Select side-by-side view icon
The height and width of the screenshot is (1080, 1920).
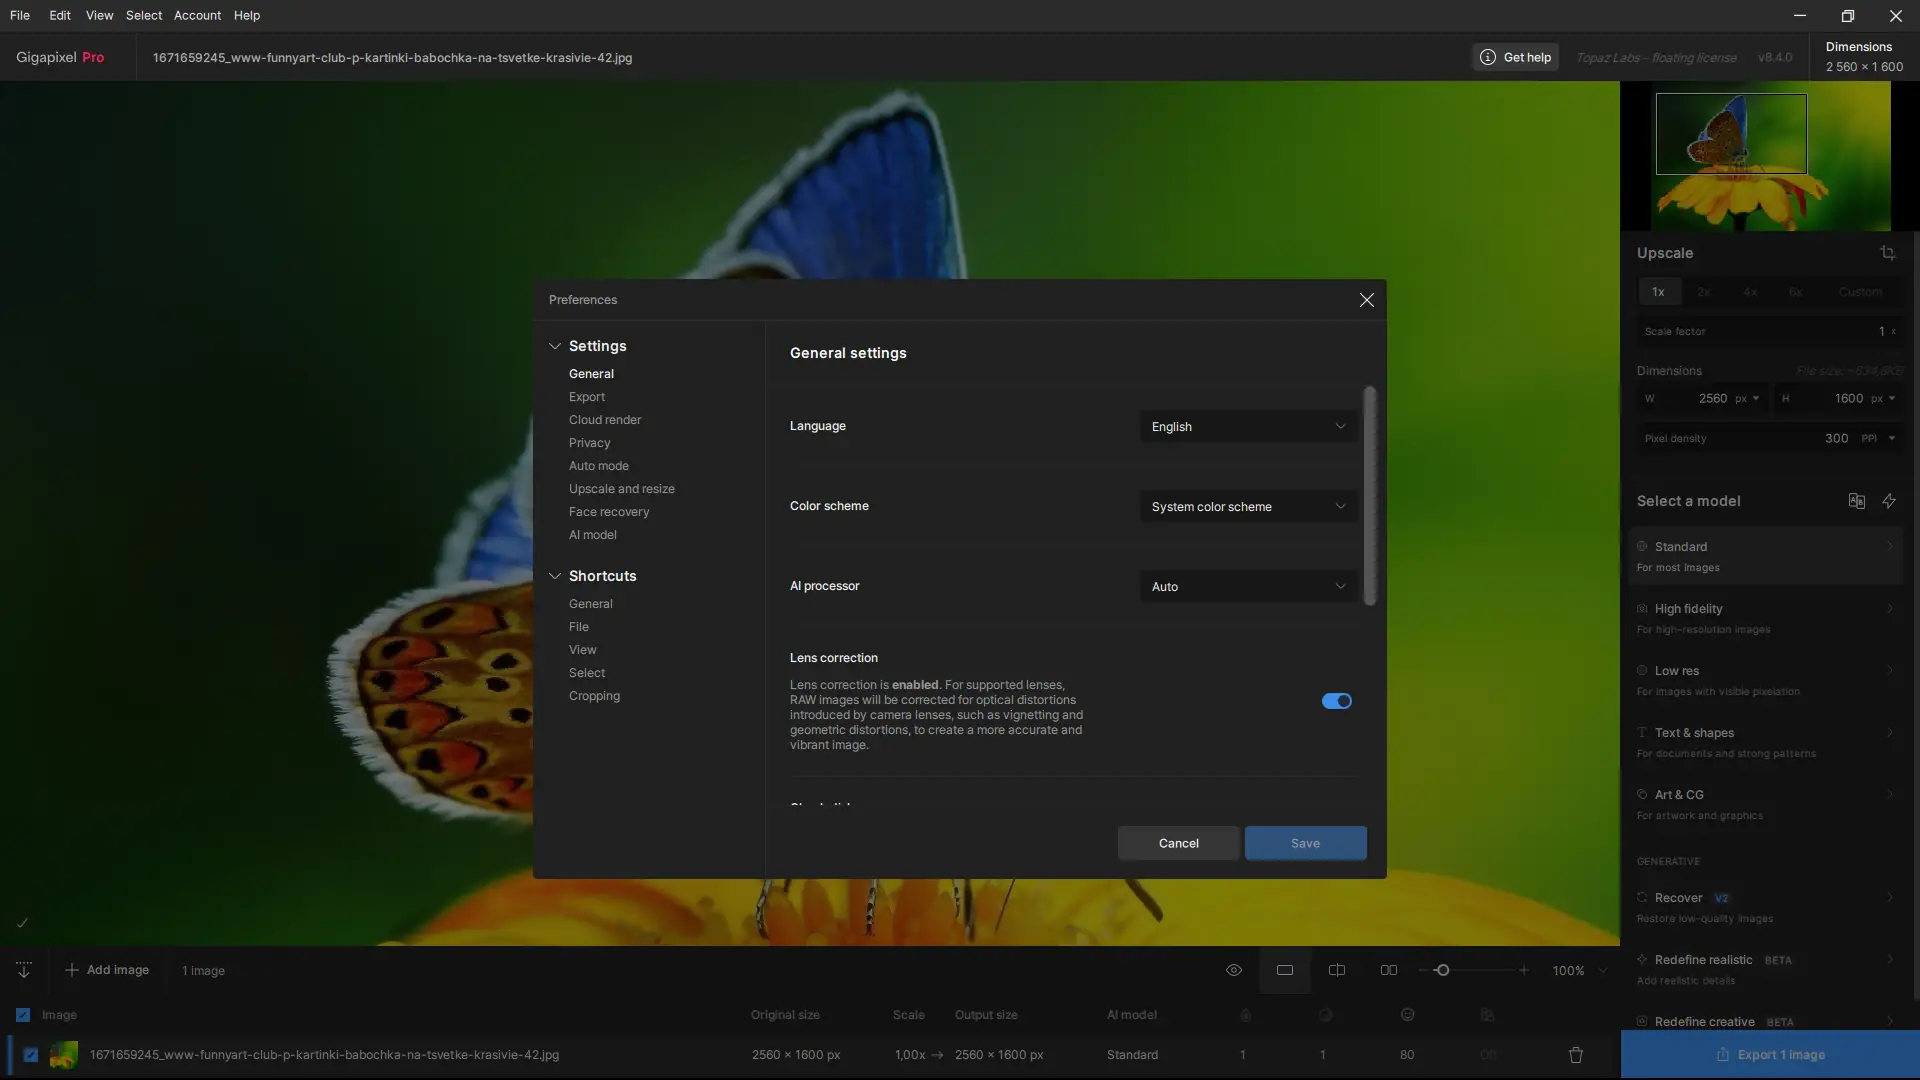(x=1389, y=970)
